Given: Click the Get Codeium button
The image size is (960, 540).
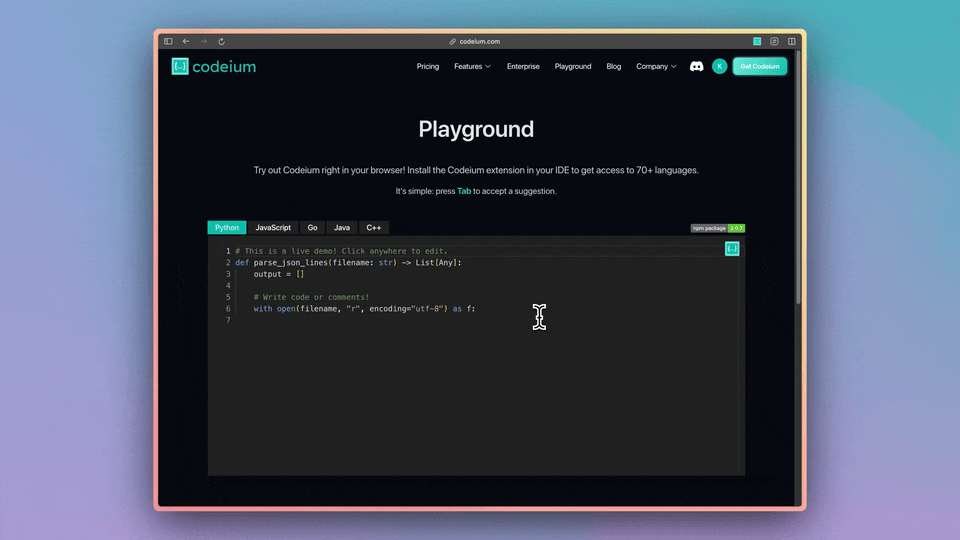Looking at the screenshot, I should (760, 66).
